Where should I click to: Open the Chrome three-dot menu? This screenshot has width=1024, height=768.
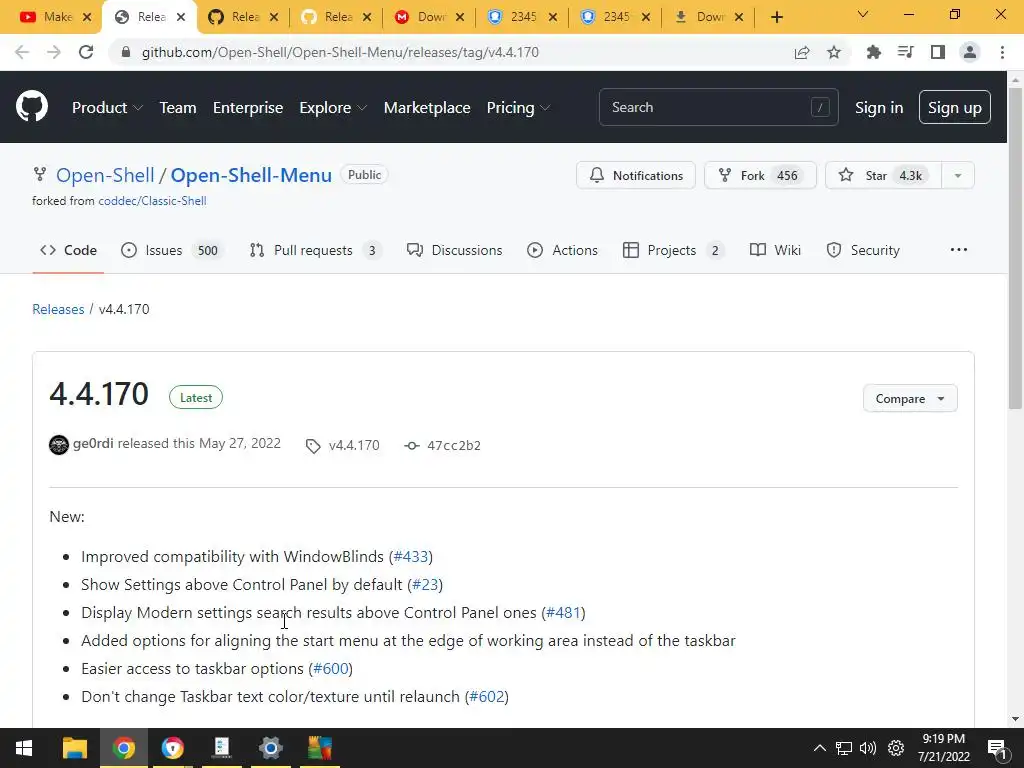click(x=1002, y=52)
